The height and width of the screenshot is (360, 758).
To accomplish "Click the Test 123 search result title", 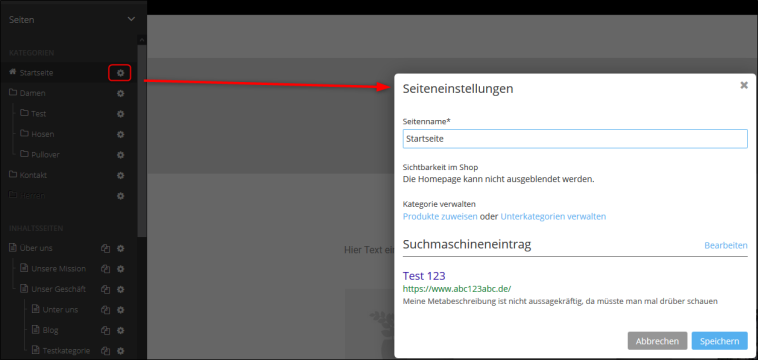I will point(424,276).
